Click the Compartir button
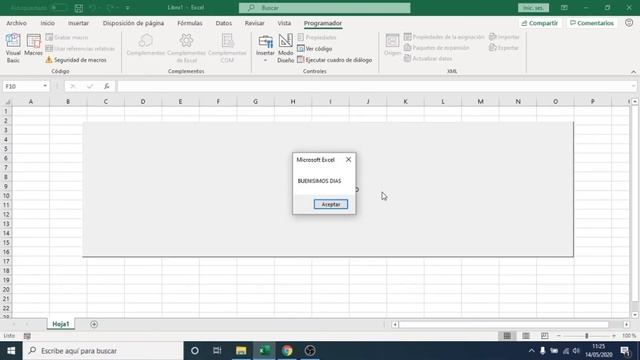The height and width of the screenshot is (360, 640). pyautogui.click(x=540, y=23)
